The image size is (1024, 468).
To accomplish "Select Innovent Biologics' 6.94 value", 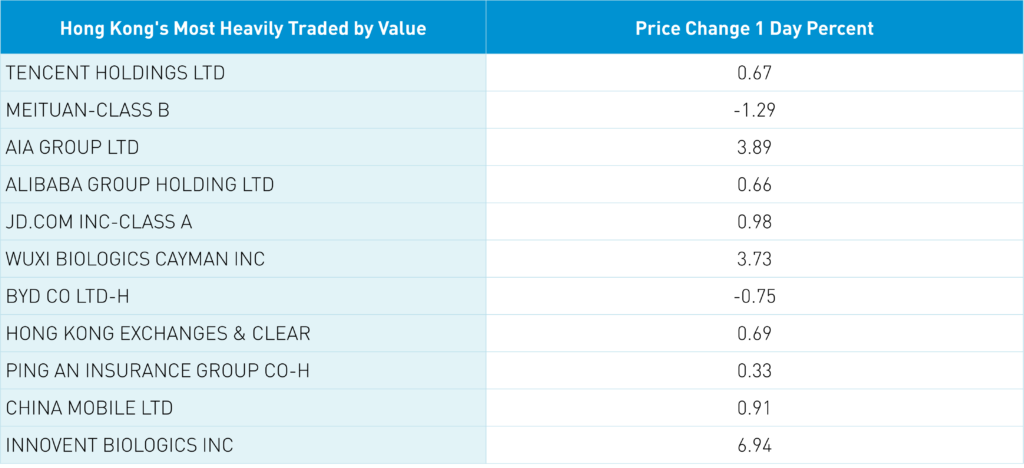I will (754, 445).
